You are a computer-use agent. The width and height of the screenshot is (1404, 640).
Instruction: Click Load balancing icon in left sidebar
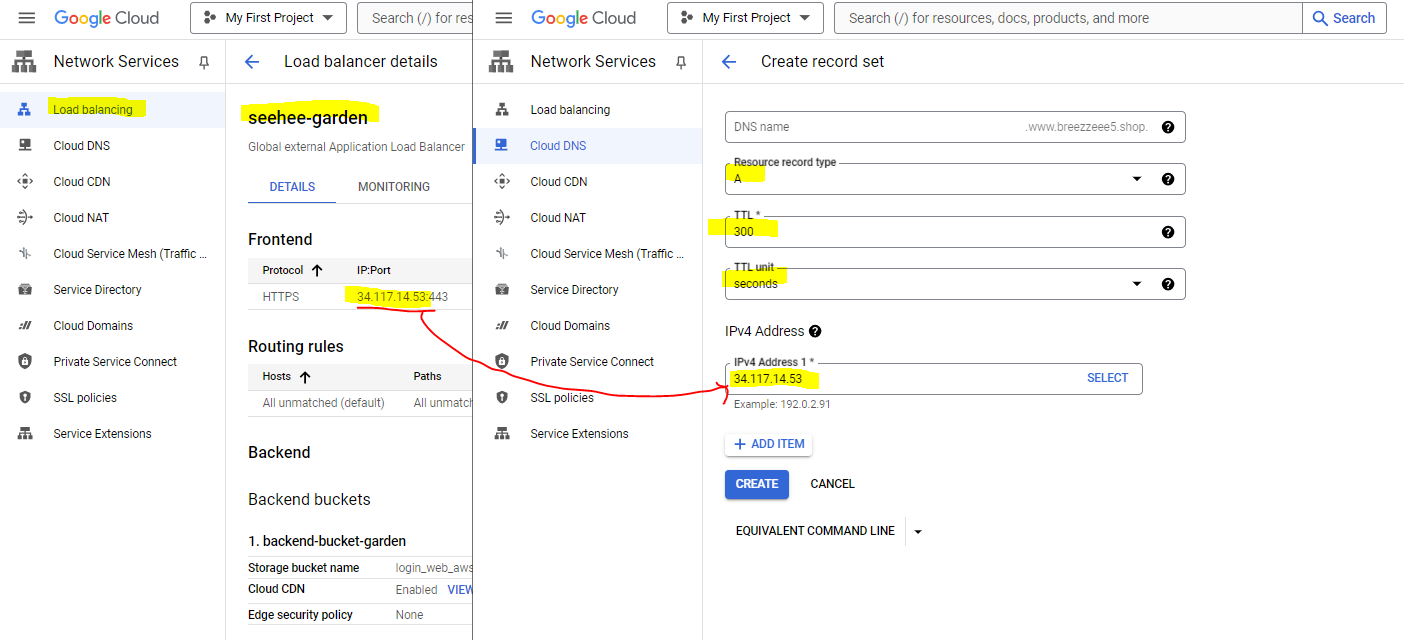coord(25,110)
